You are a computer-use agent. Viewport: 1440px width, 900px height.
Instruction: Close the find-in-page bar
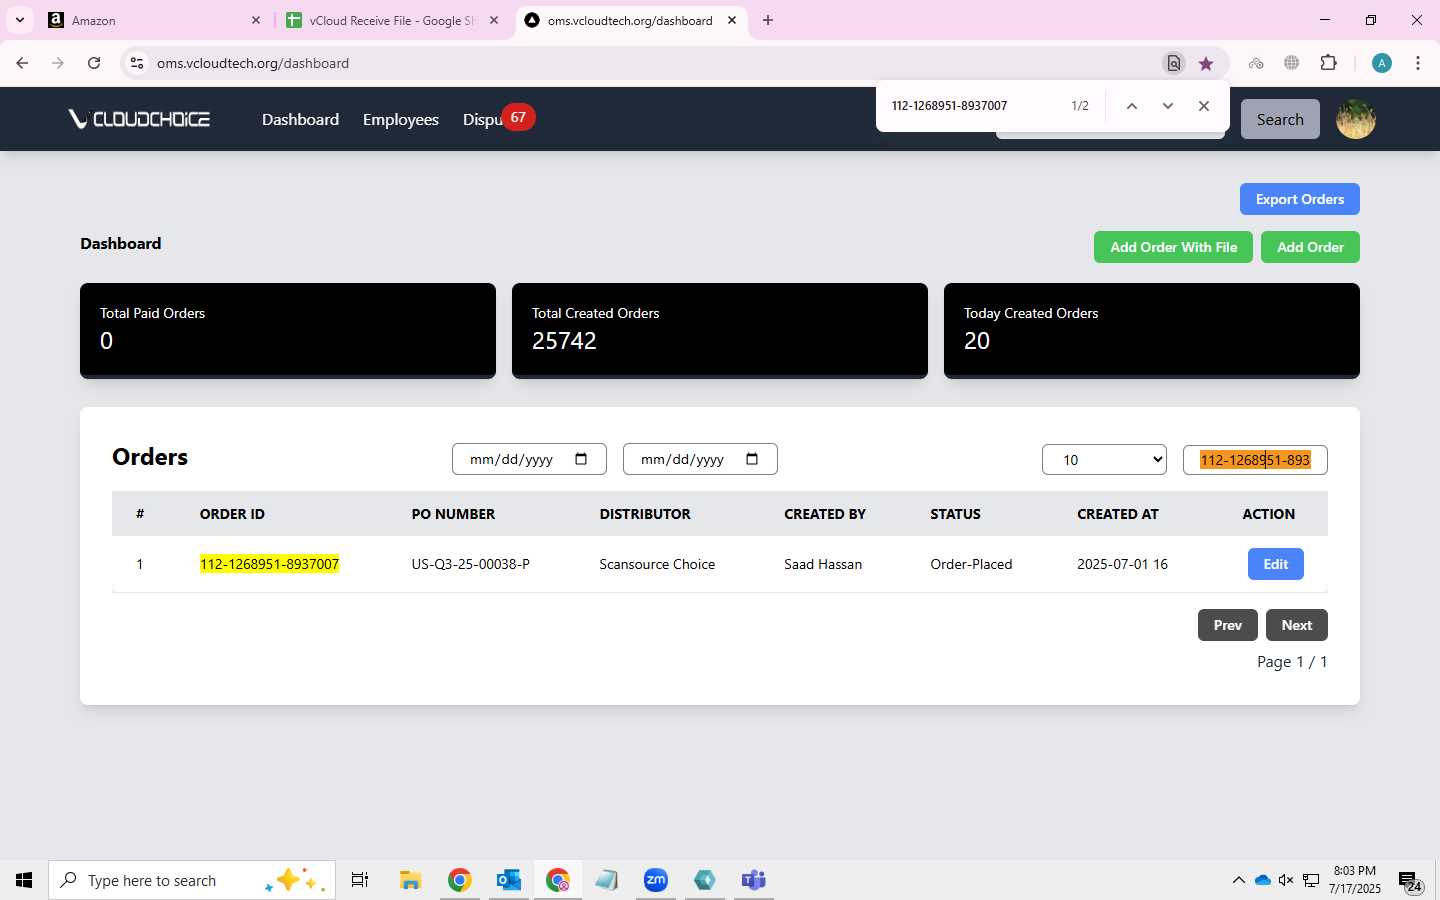pyautogui.click(x=1204, y=106)
